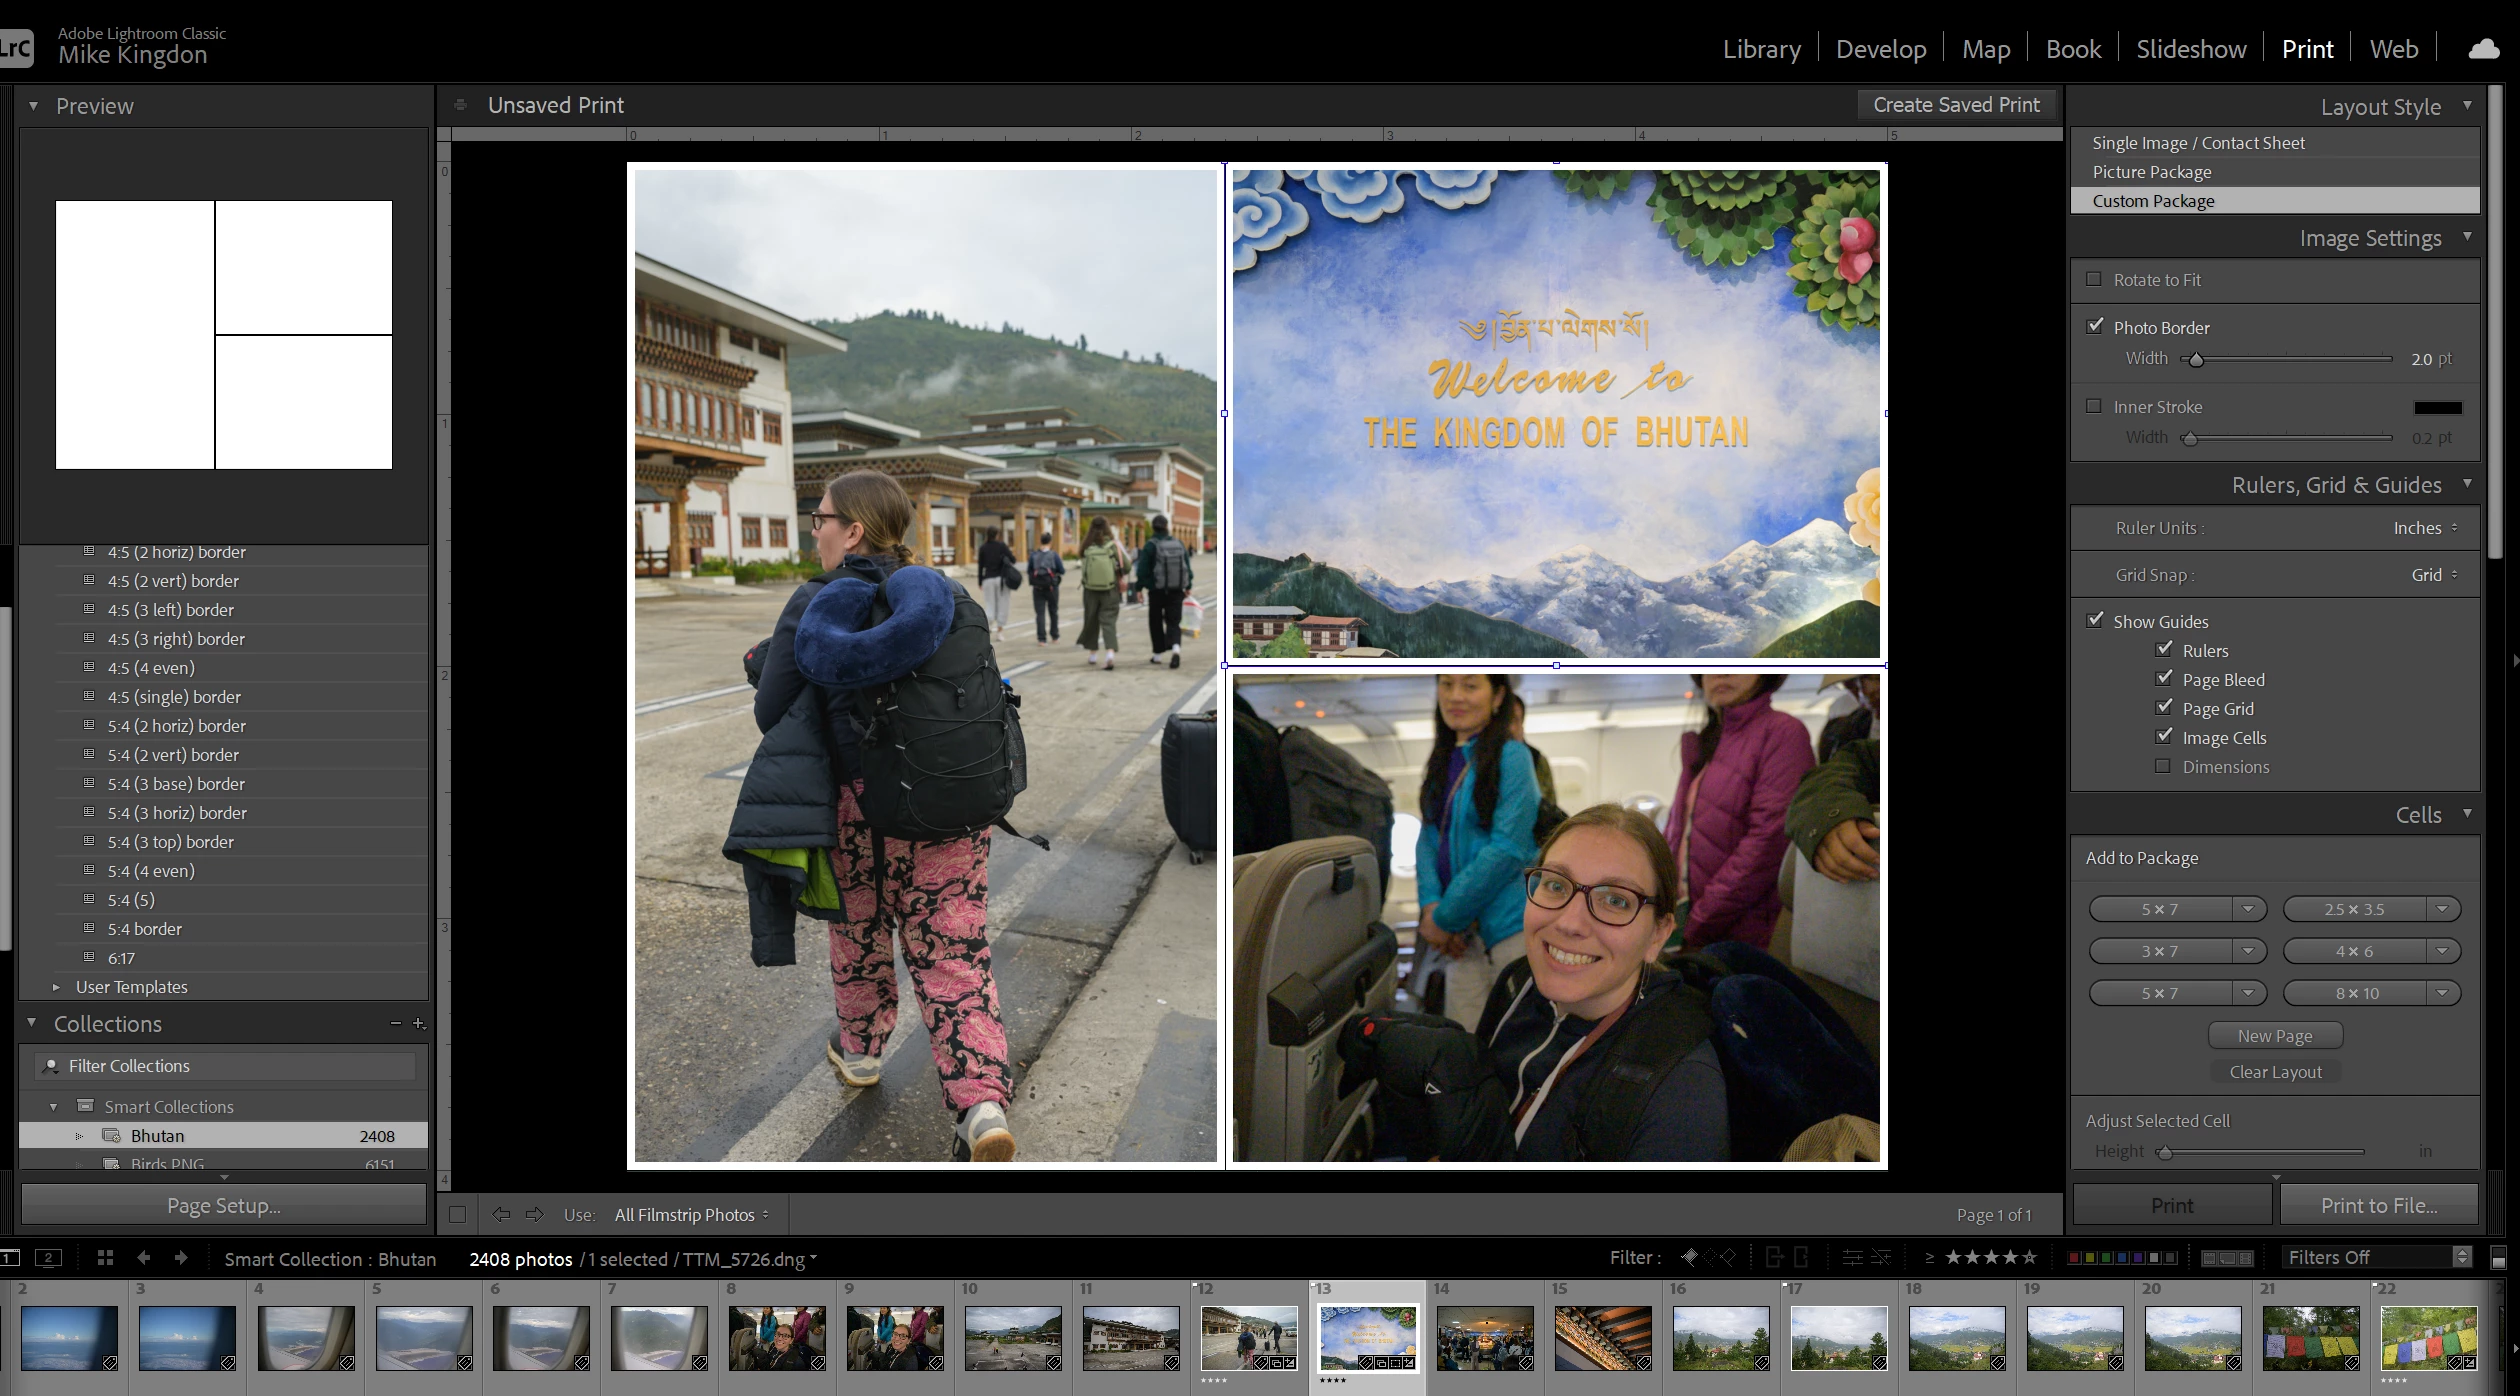Enable Rotate to Fit checkbox
This screenshot has width=2520, height=1396.
(x=2094, y=279)
